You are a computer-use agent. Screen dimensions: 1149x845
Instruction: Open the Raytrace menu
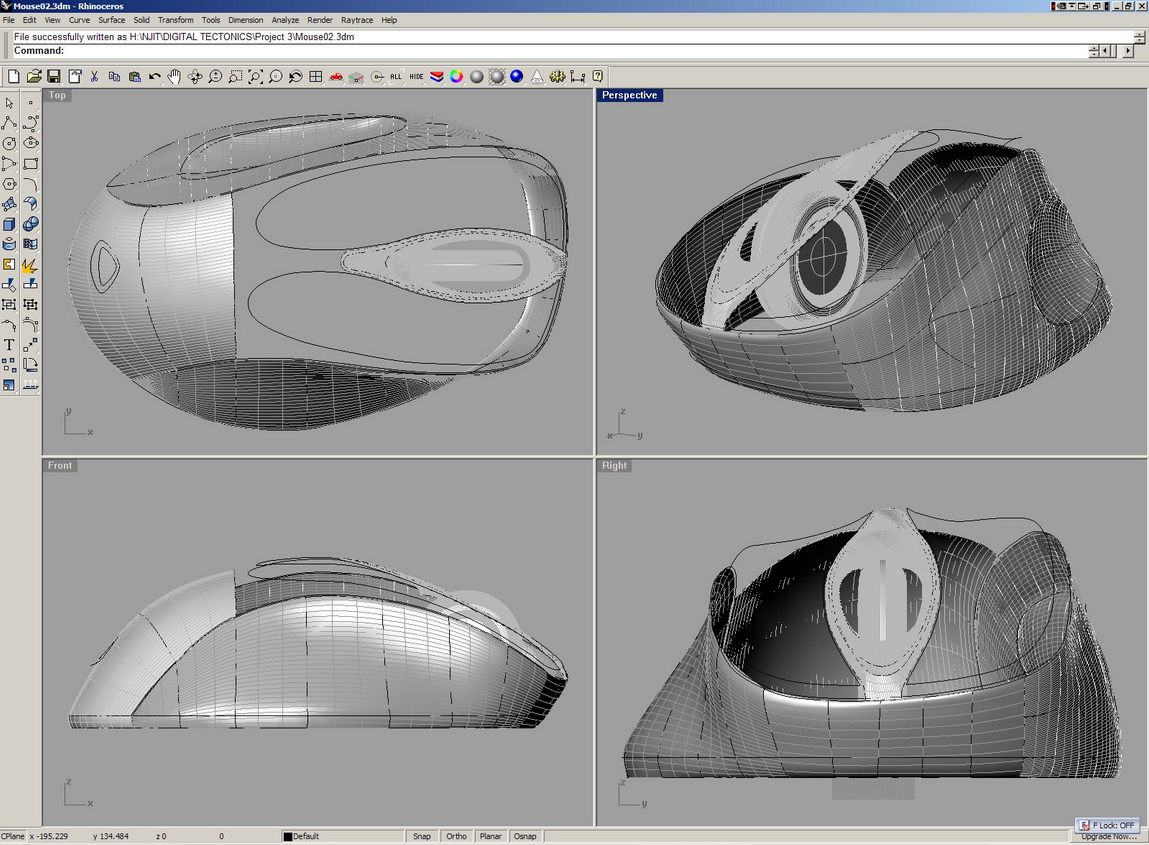(x=357, y=20)
